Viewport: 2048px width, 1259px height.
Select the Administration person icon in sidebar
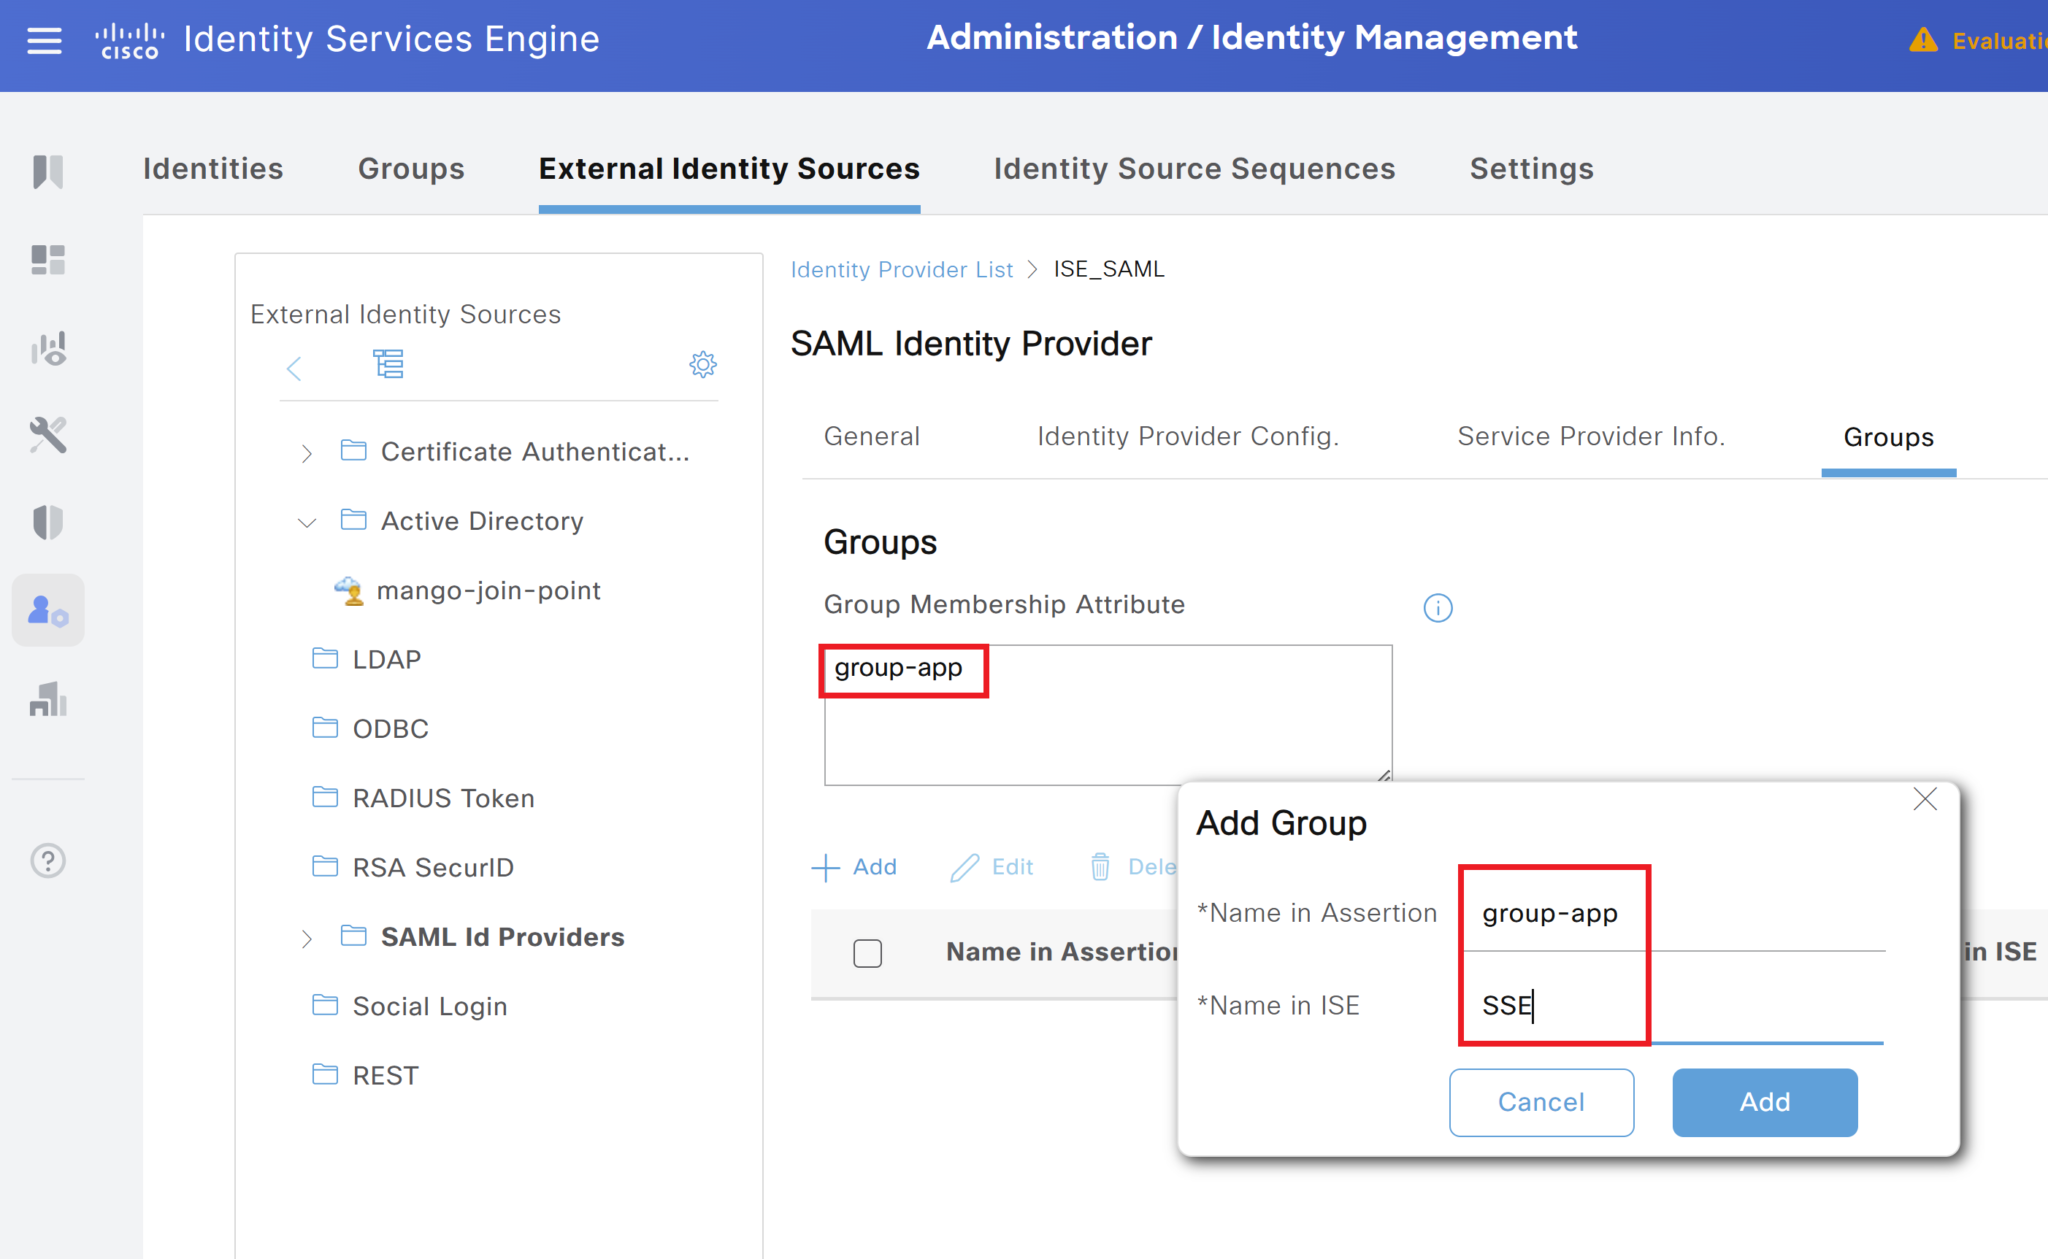47,610
